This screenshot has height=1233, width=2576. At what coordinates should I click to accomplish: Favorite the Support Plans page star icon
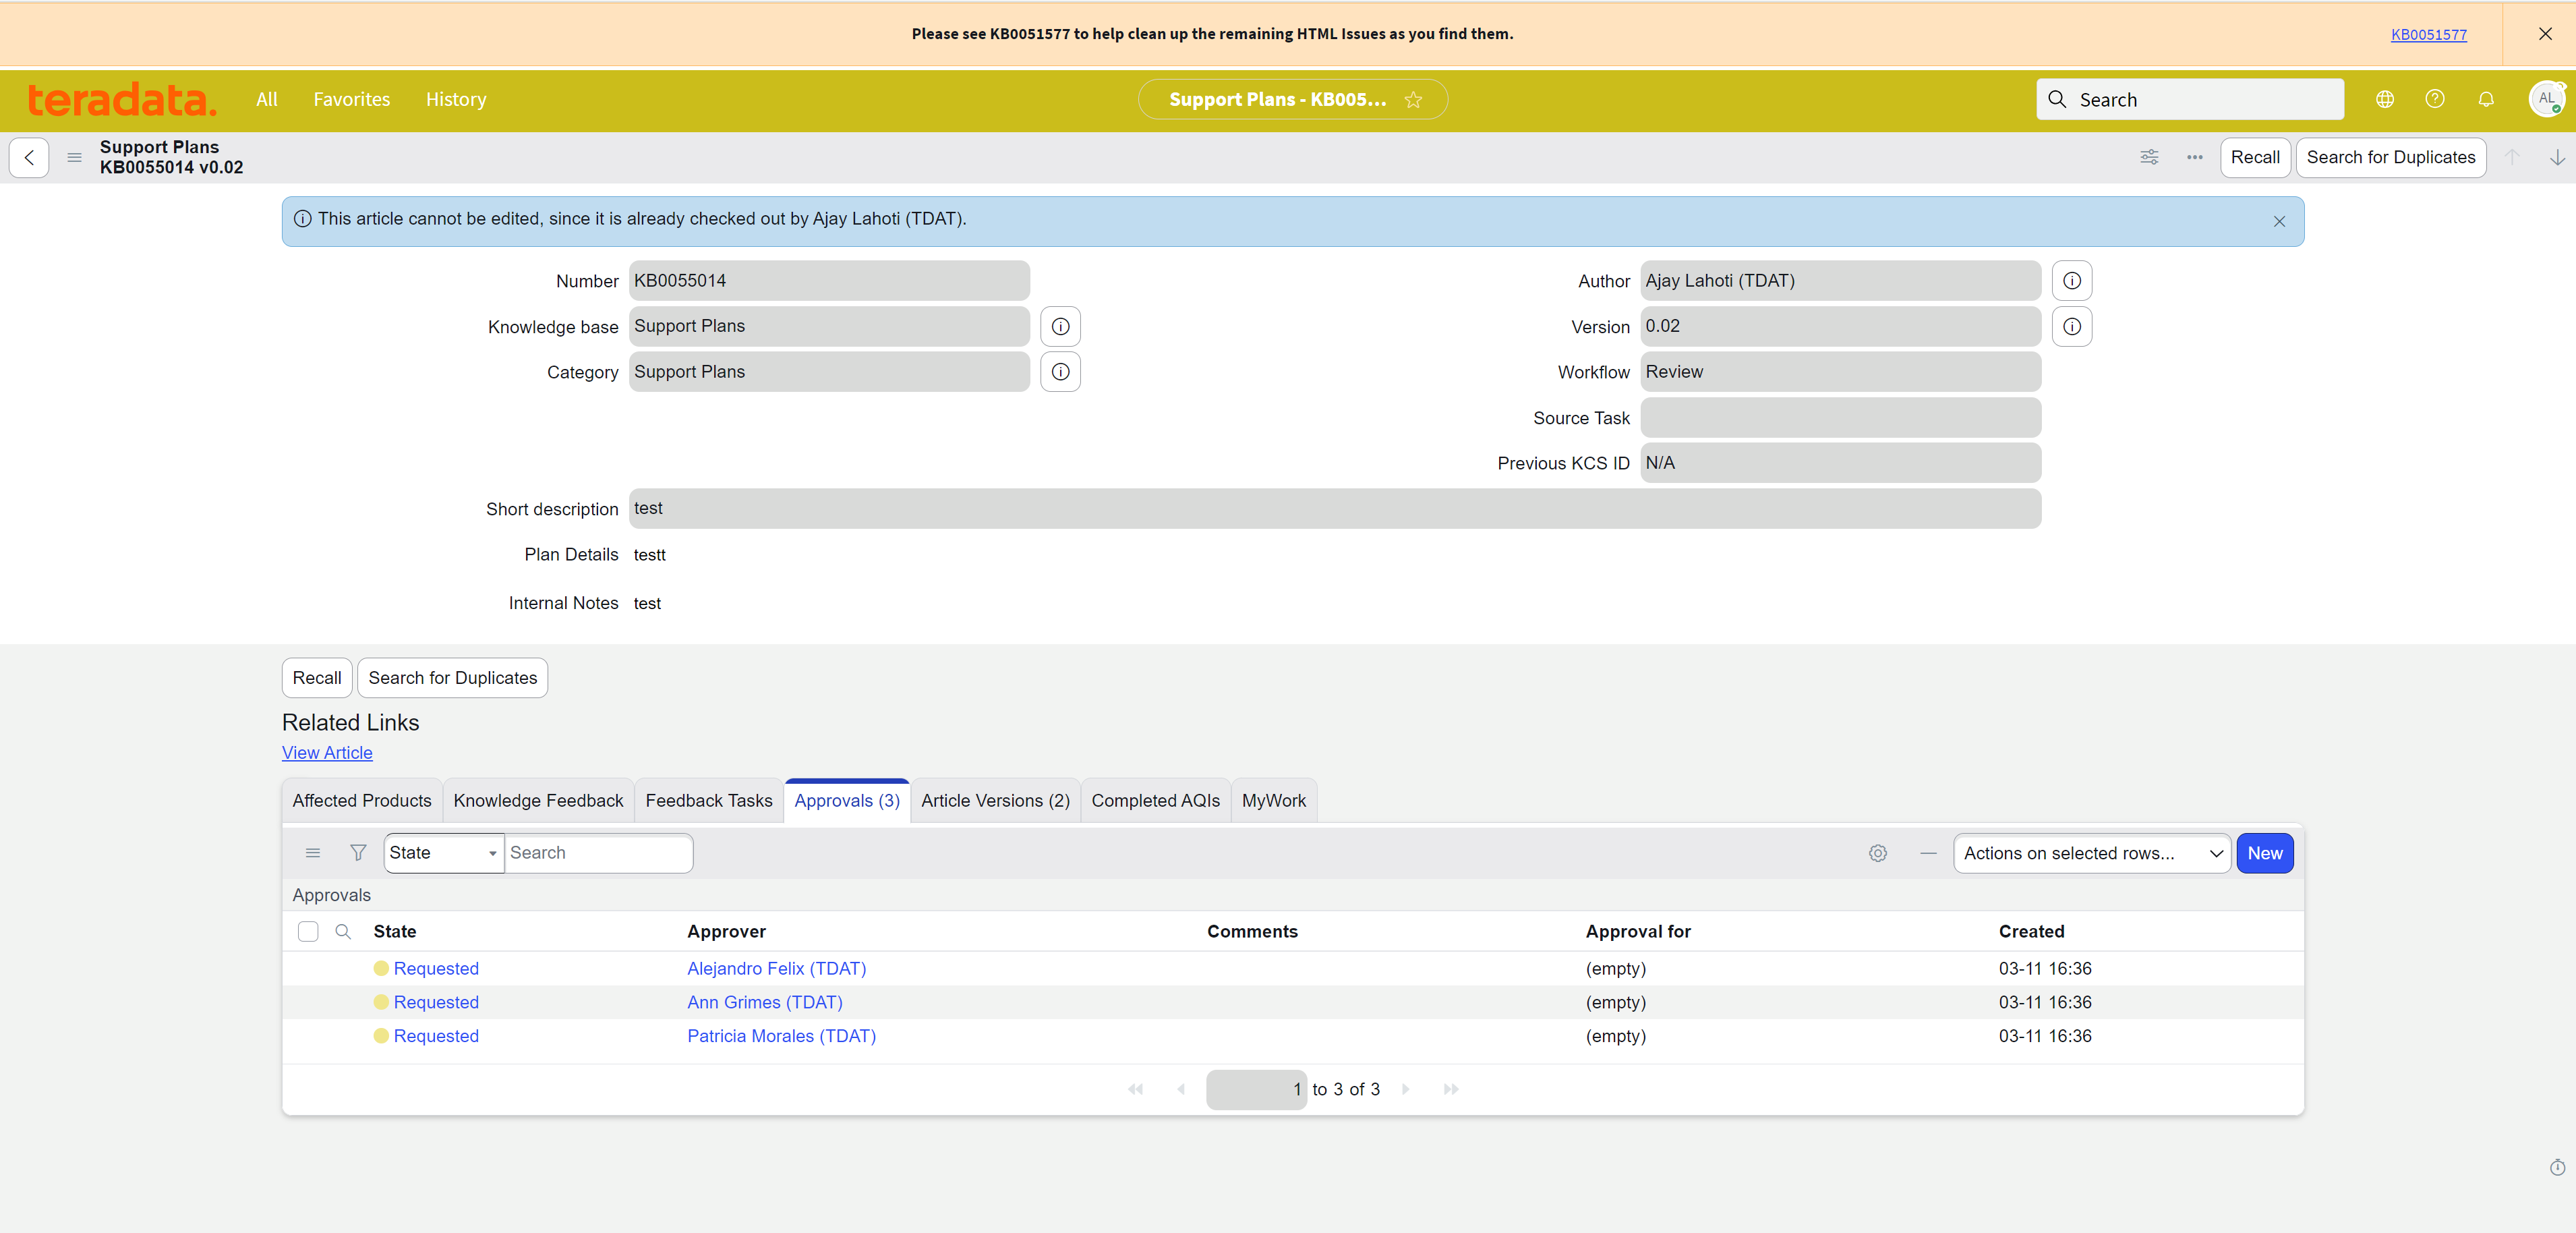pyautogui.click(x=1413, y=99)
